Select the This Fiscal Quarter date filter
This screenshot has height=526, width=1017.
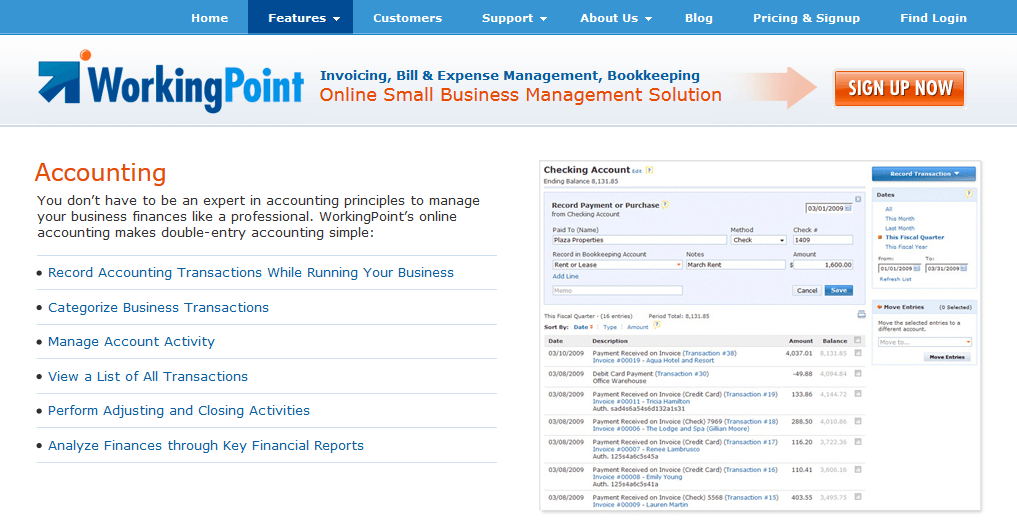click(915, 237)
